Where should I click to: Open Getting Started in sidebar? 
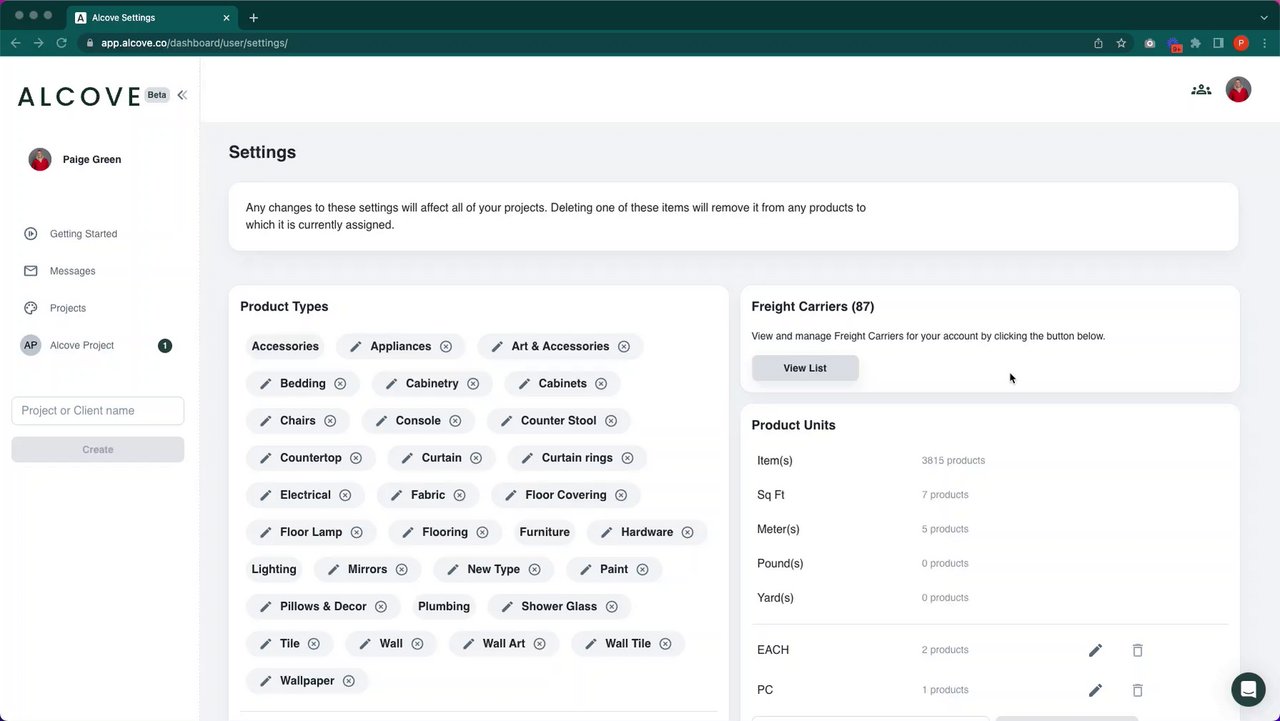[x=83, y=234]
